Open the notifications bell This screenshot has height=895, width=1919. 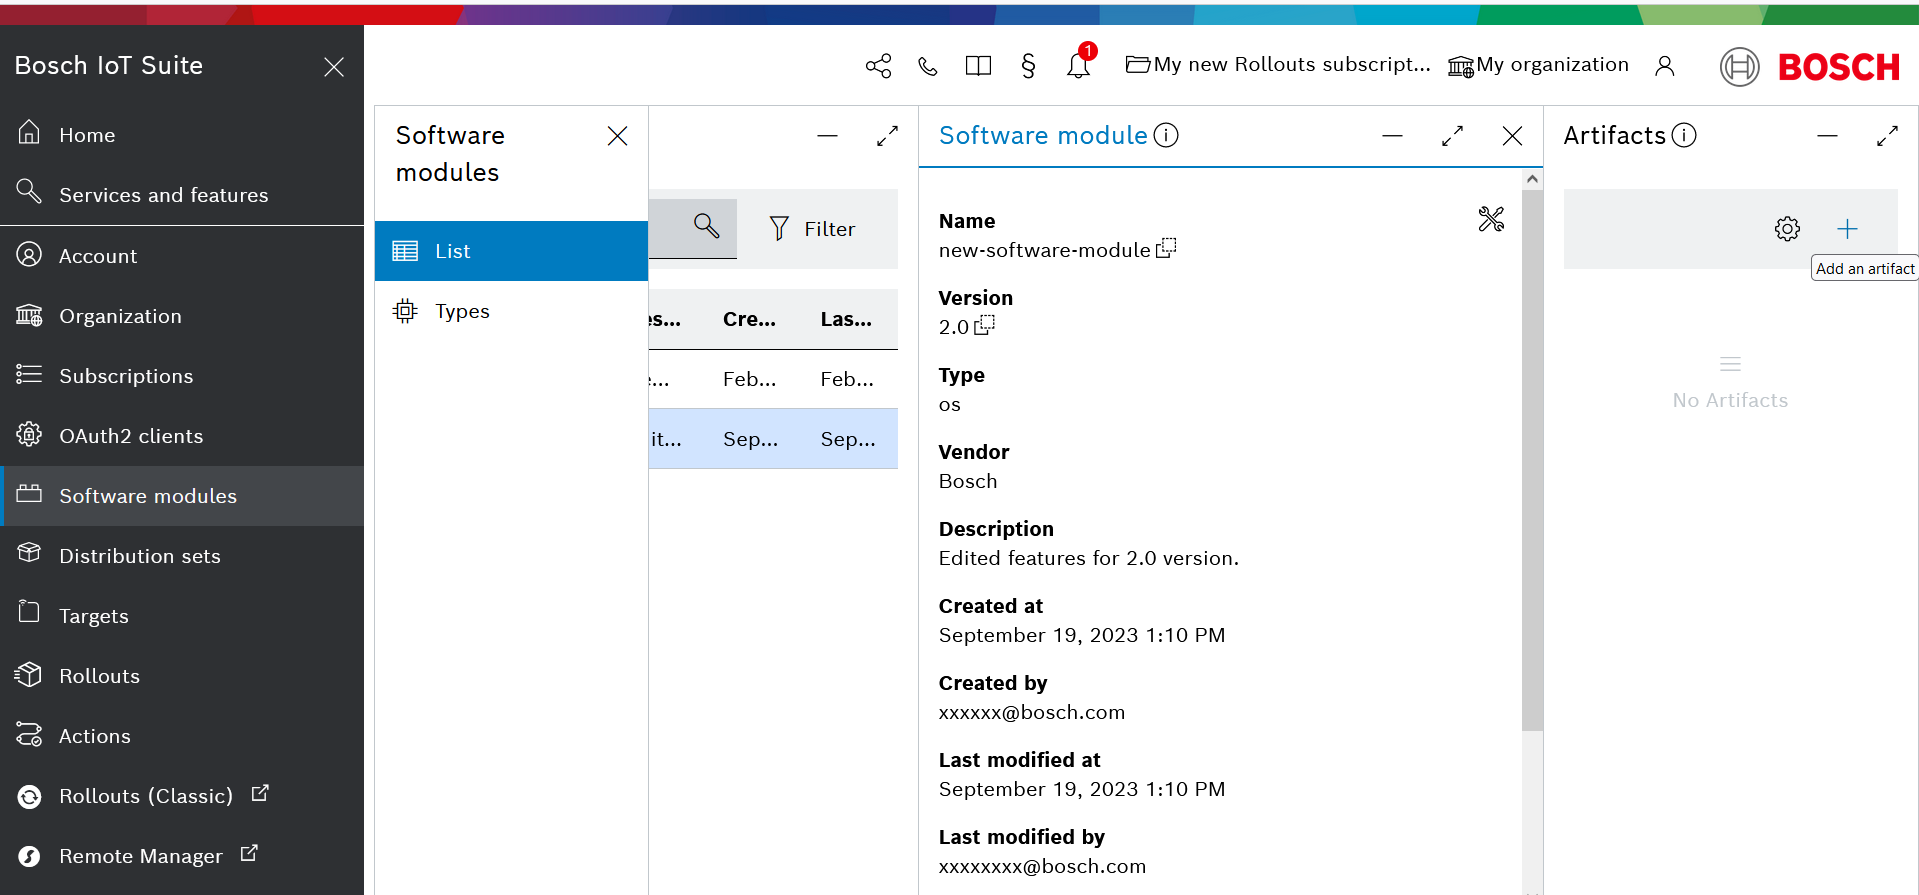tap(1078, 66)
